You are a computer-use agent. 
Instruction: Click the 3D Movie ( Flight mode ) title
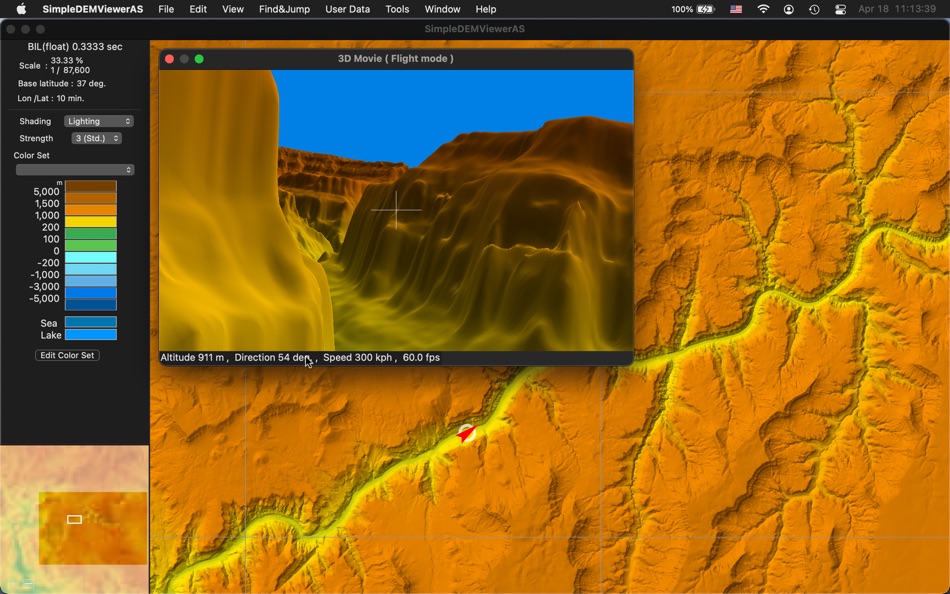(x=396, y=59)
